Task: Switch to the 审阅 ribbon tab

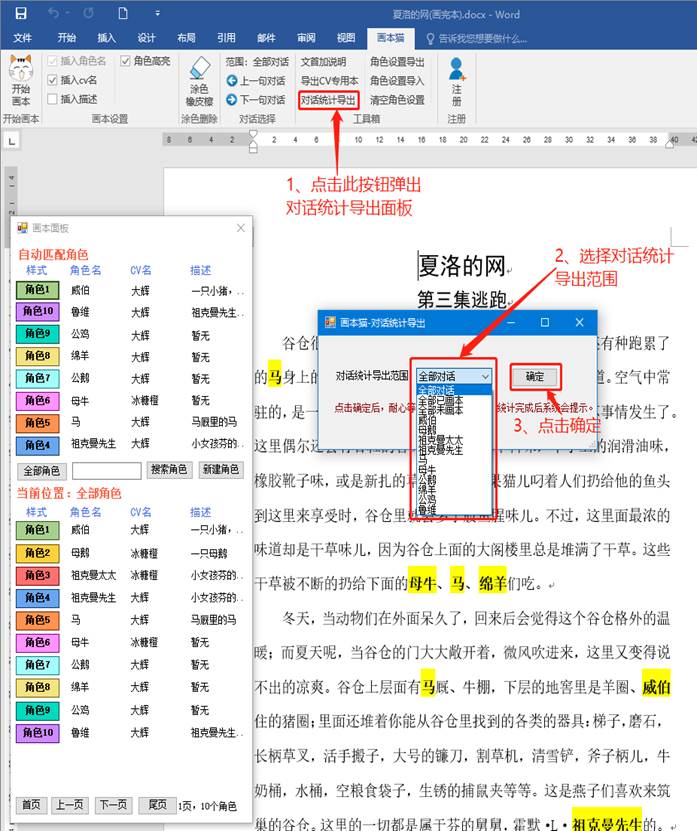Action: [x=306, y=38]
